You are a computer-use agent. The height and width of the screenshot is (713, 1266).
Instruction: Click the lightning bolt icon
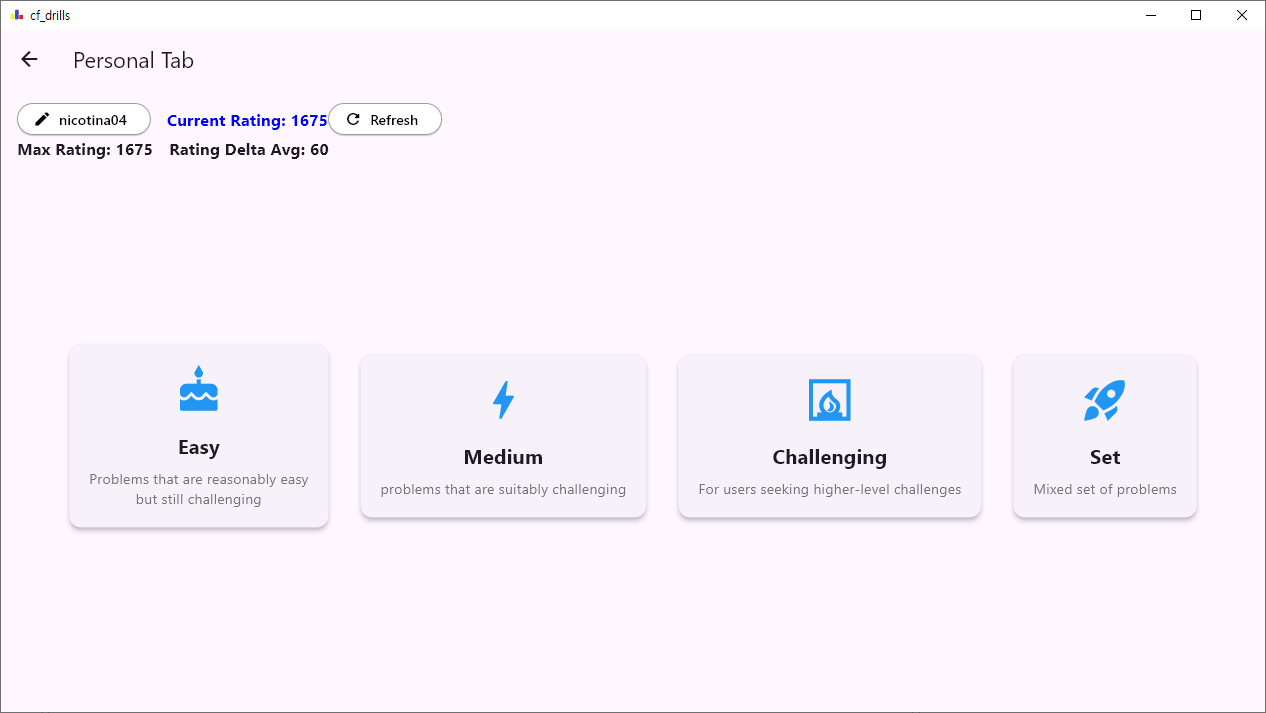(503, 400)
